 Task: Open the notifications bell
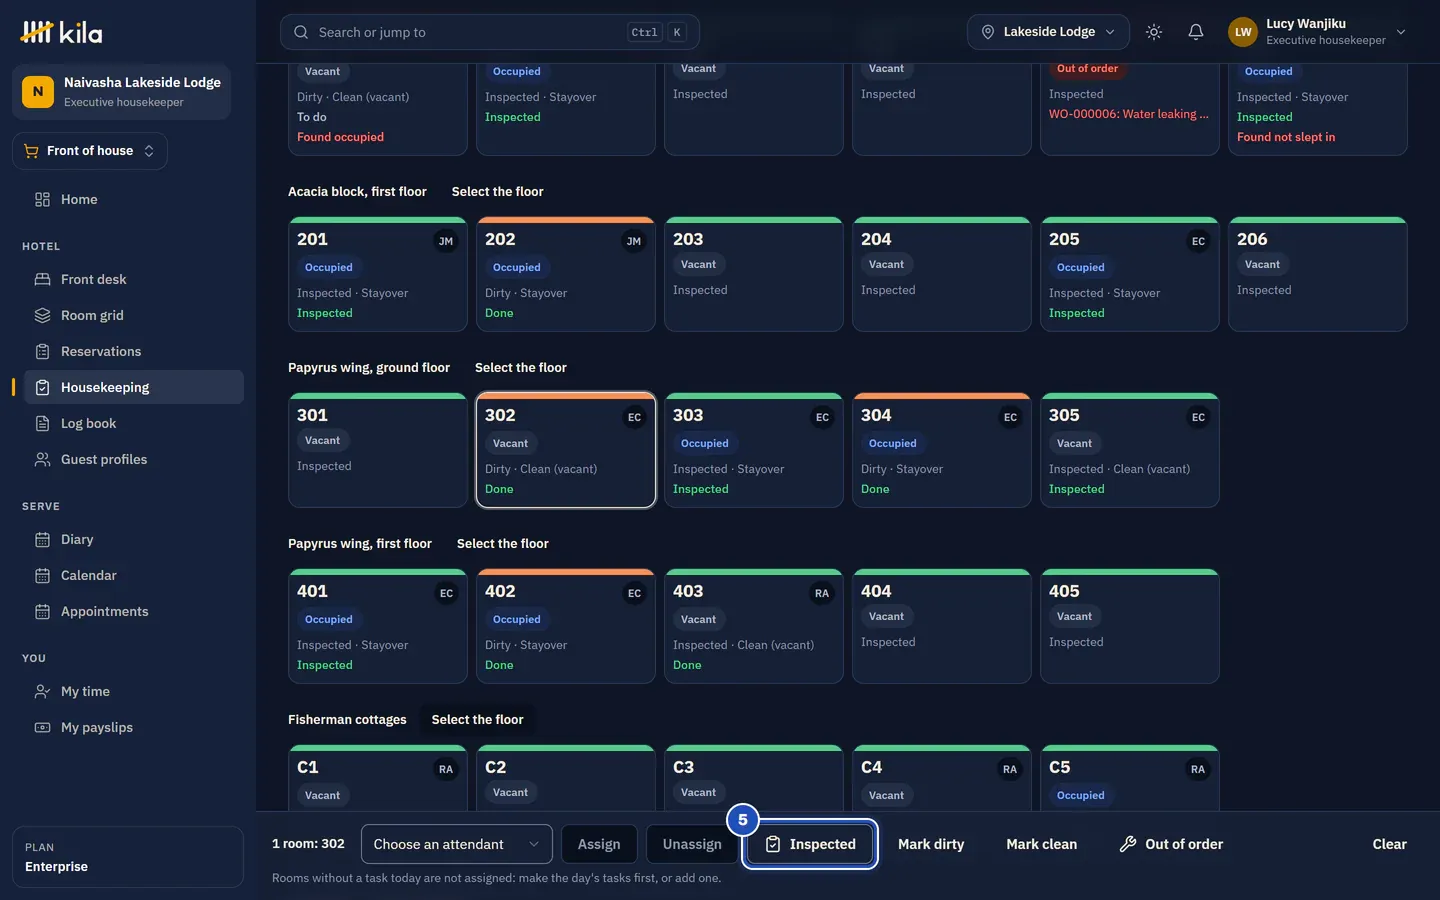tap(1196, 32)
